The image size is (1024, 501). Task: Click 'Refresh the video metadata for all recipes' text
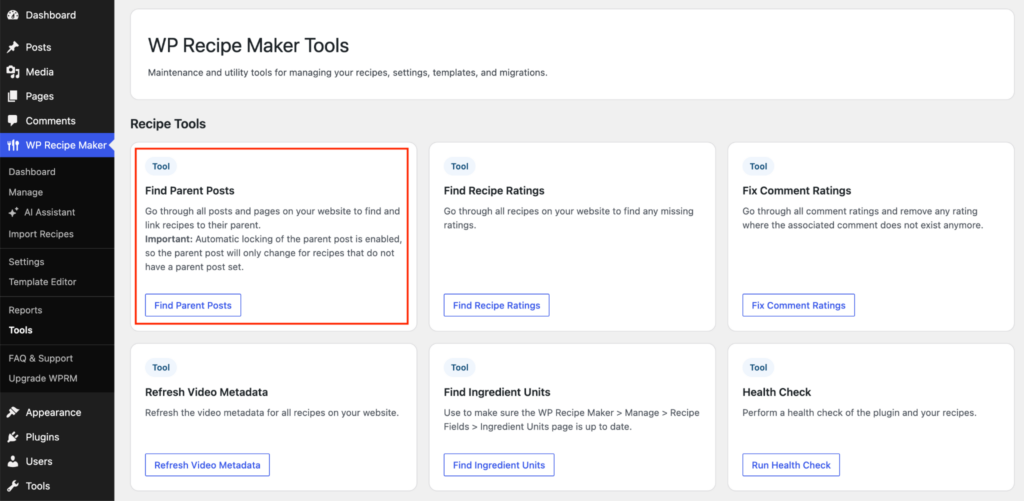[x=272, y=413]
